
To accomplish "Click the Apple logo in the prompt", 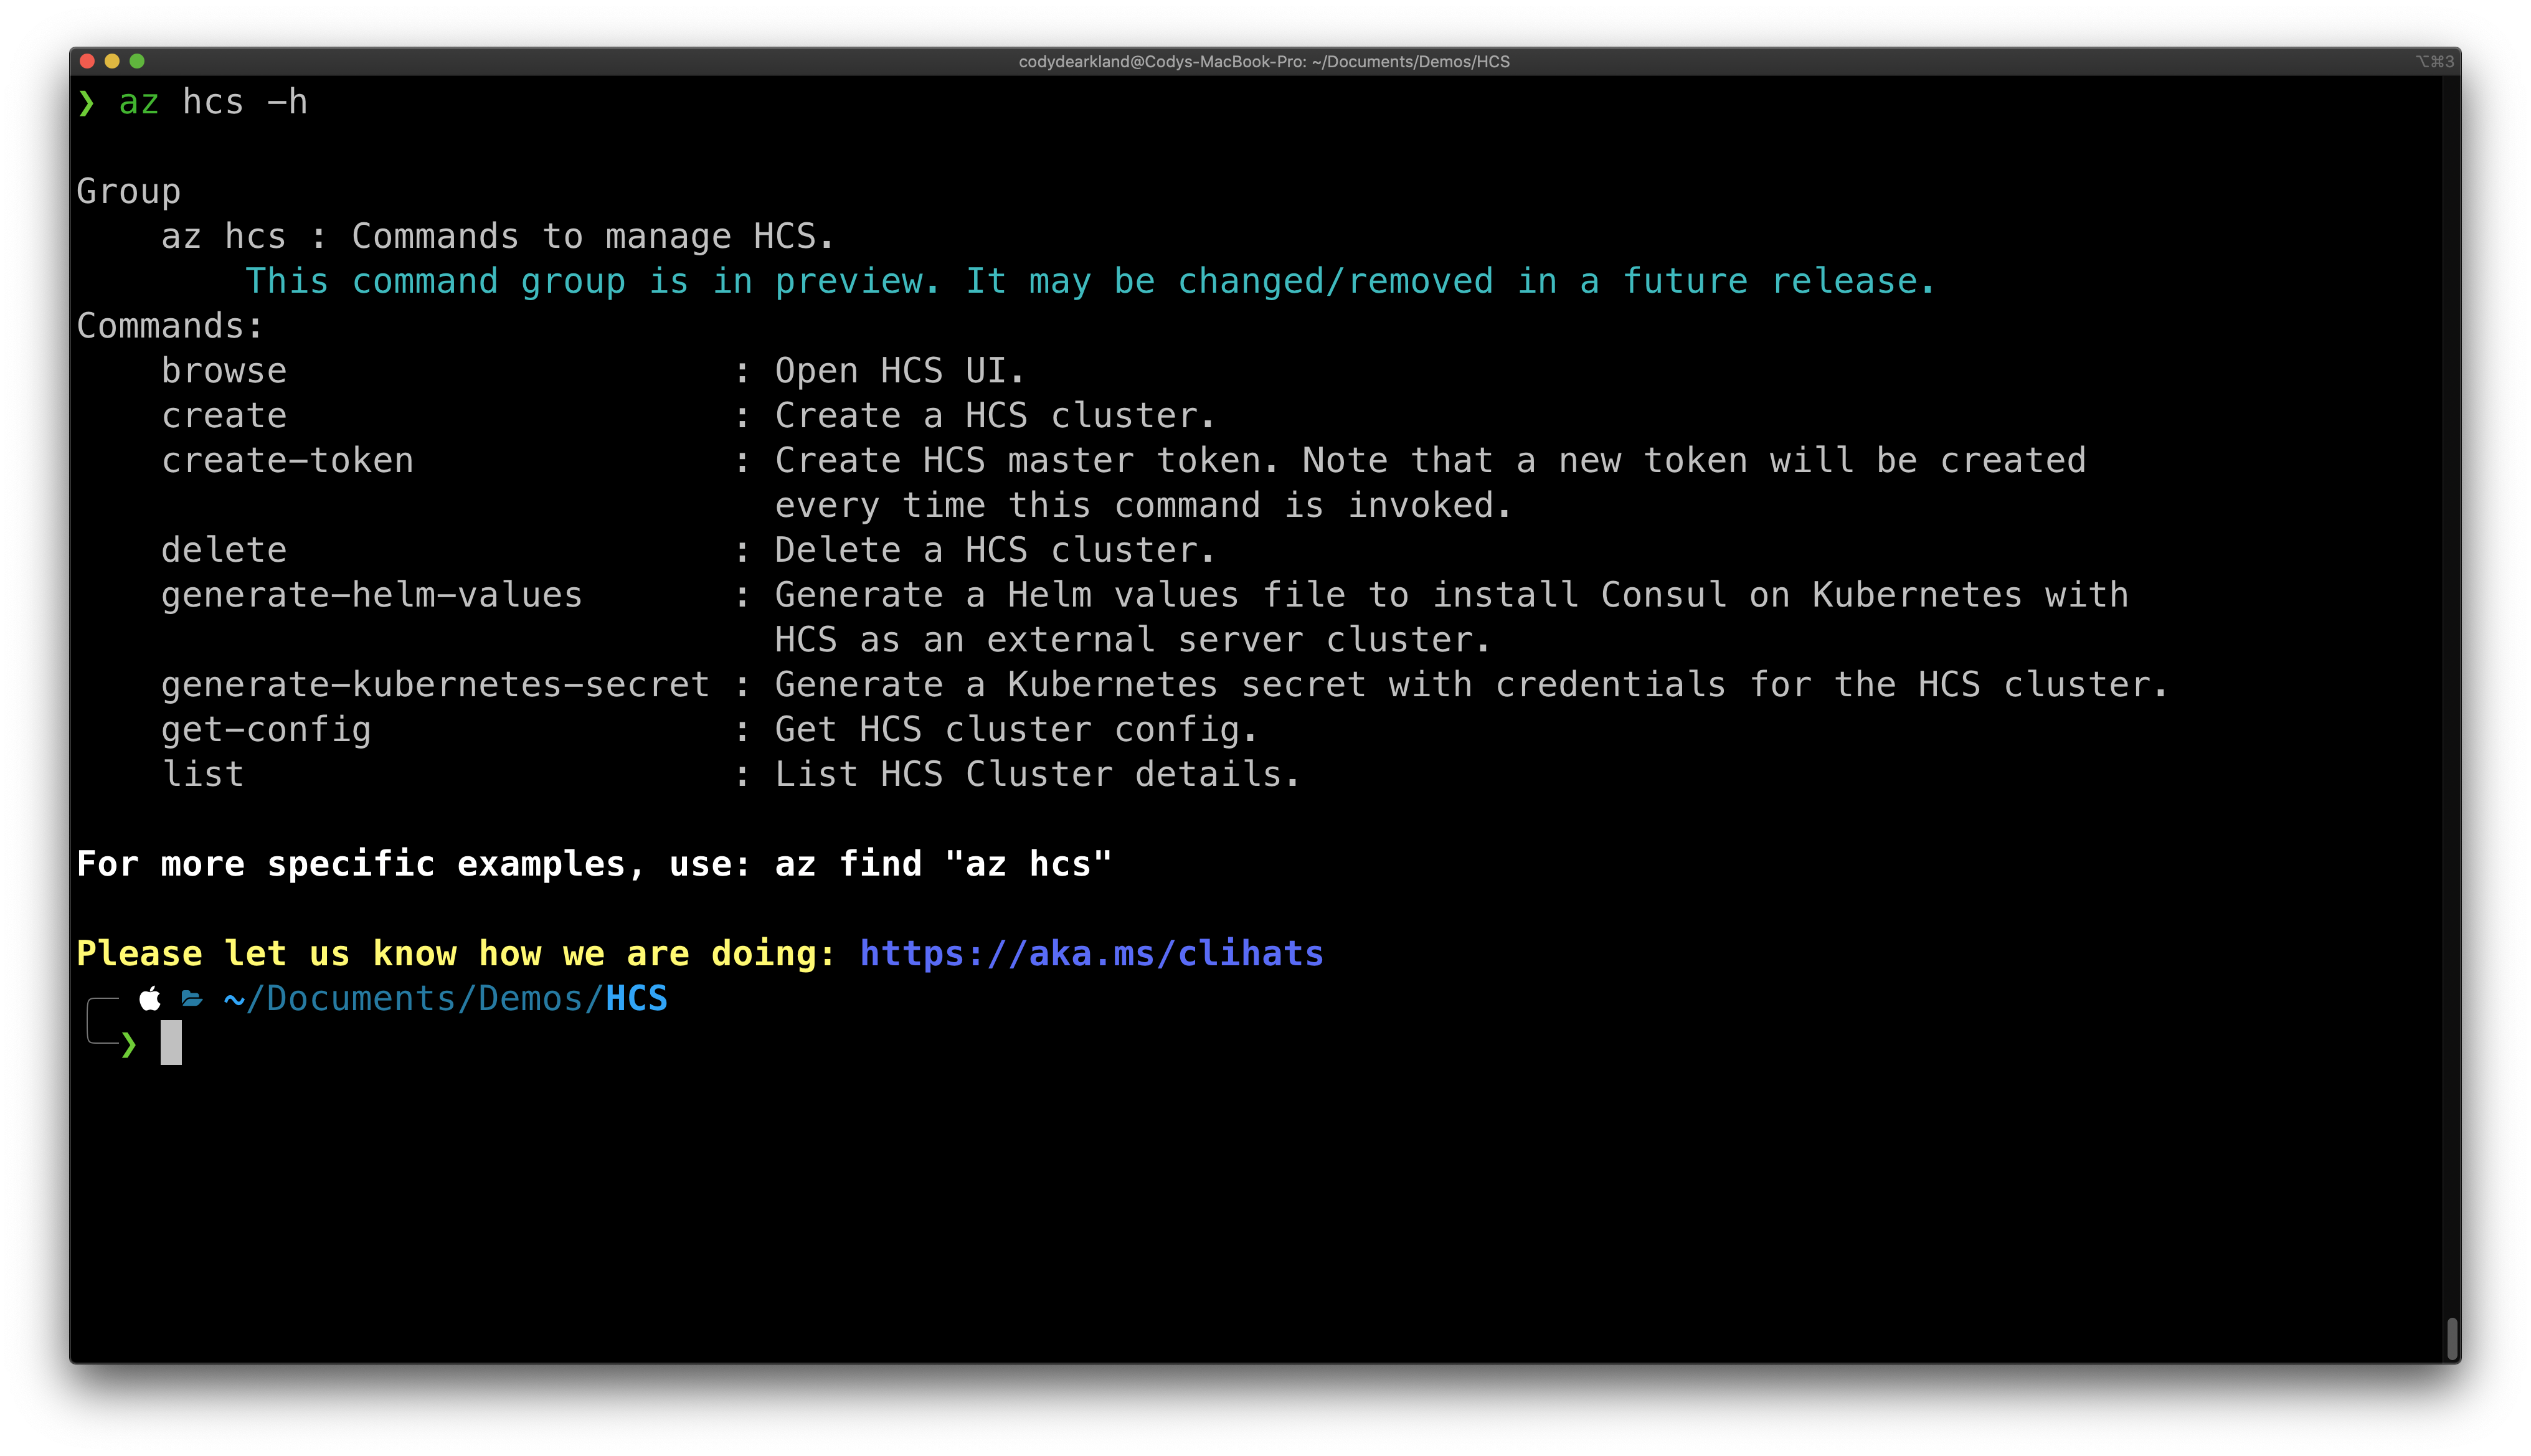I will (x=150, y=998).
